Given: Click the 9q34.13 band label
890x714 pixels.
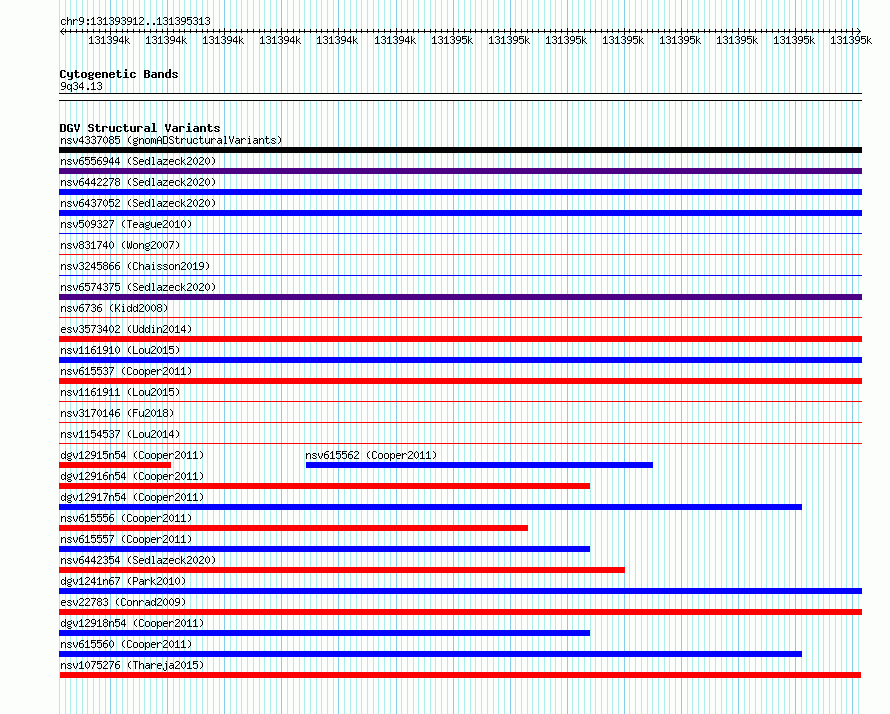Looking at the screenshot, I should [81, 86].
